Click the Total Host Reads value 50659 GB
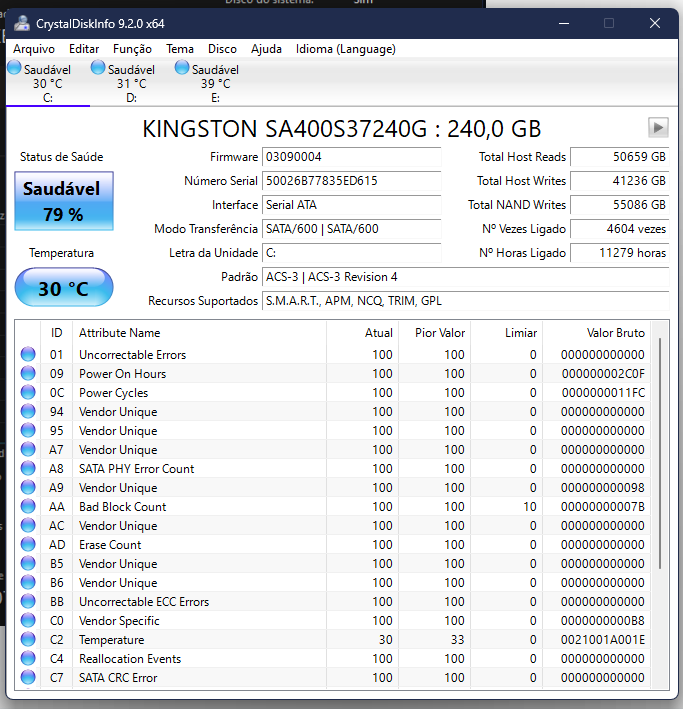Screen dimensions: 683x709 click(x=620, y=157)
